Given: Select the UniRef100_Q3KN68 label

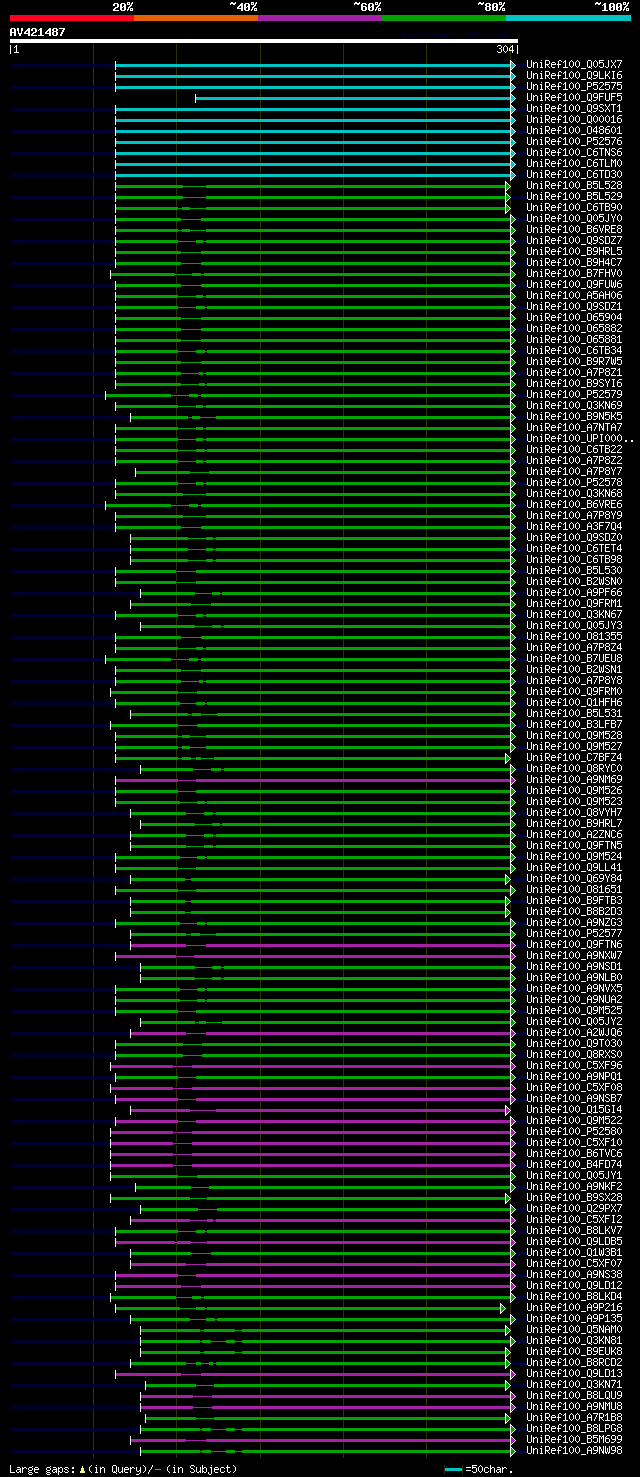Looking at the screenshot, I should (x=574, y=494).
